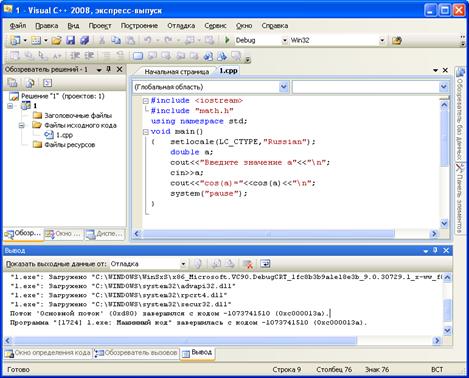The height and width of the screenshot is (378, 469).
Task: Click the Open File folder icon
Action: point(56,40)
